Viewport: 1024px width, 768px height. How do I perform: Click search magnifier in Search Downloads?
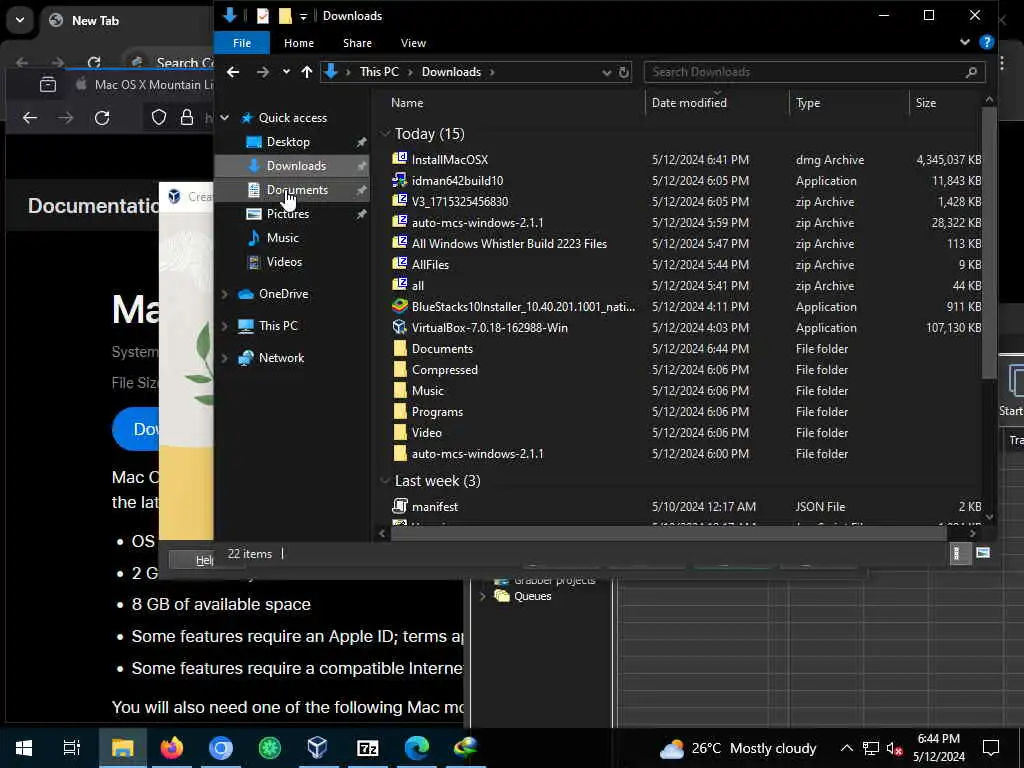(971, 72)
